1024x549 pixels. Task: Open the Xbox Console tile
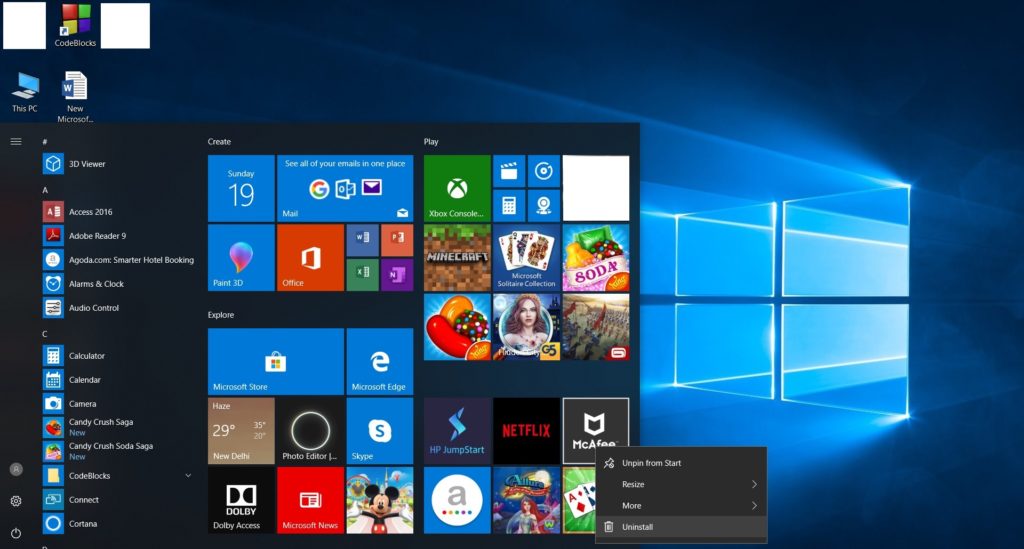point(457,189)
